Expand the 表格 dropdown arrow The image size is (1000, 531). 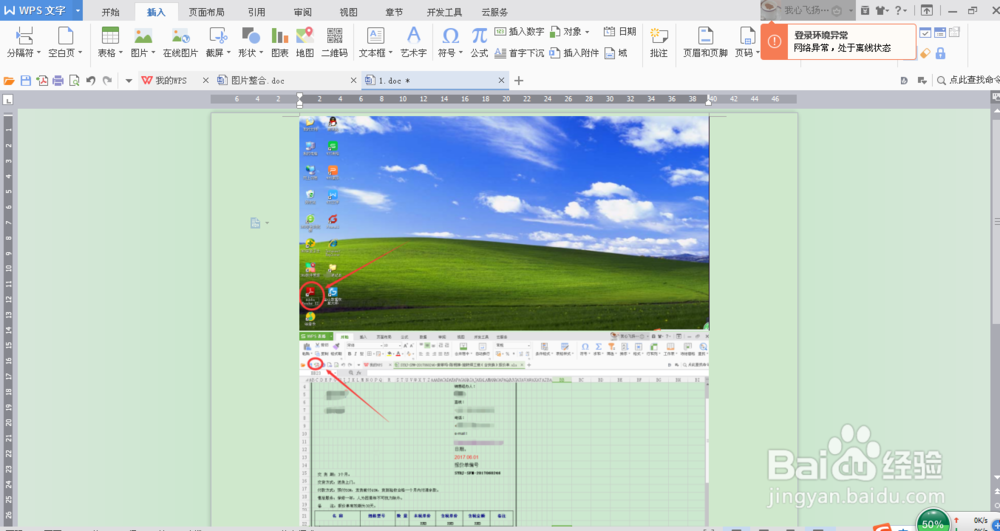[x=121, y=54]
